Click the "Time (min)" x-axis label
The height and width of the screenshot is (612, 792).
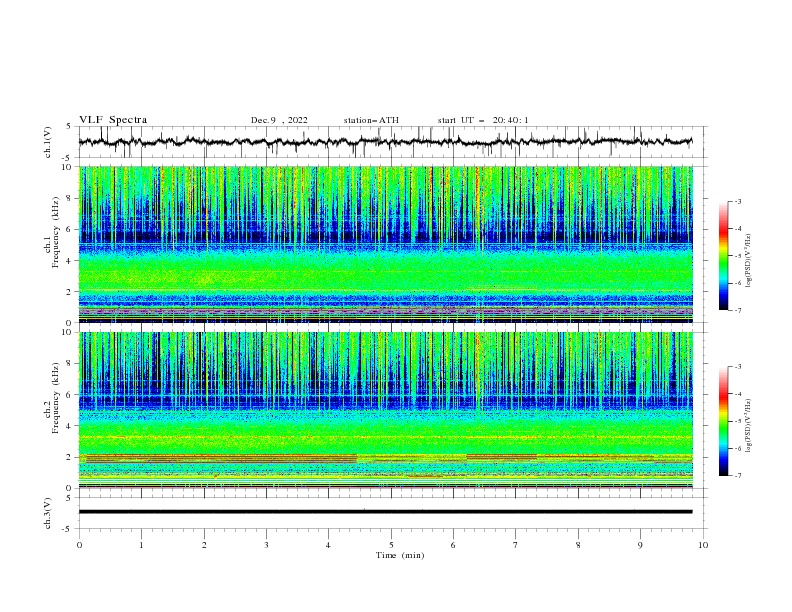click(400, 555)
